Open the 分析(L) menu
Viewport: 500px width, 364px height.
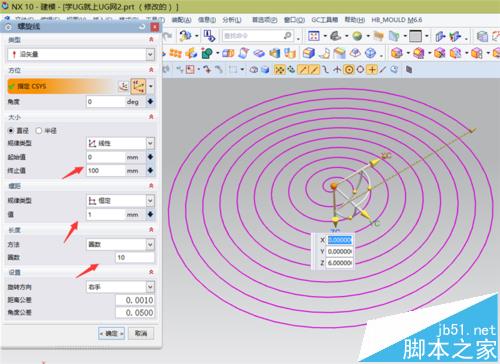[x=232, y=20]
